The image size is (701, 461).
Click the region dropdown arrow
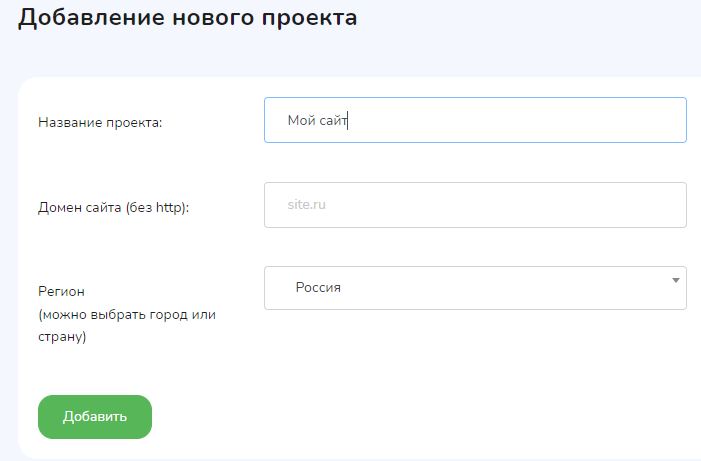[x=676, y=280]
